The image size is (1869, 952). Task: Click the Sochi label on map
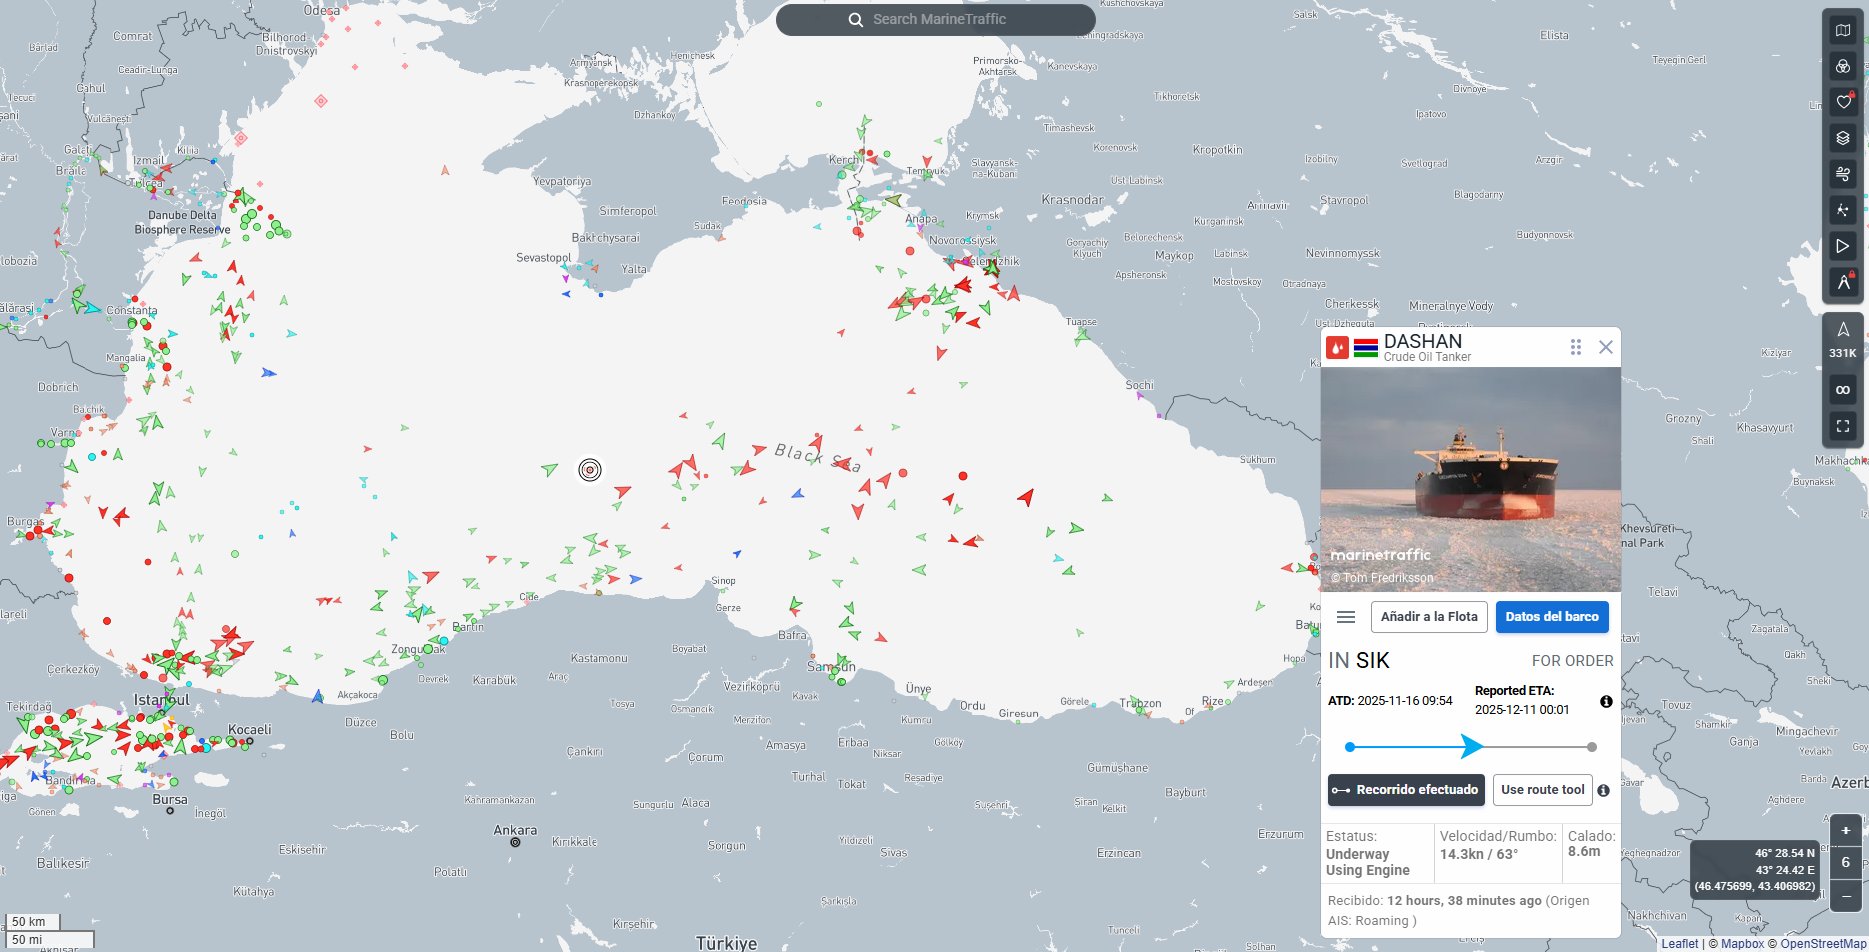(x=1139, y=385)
